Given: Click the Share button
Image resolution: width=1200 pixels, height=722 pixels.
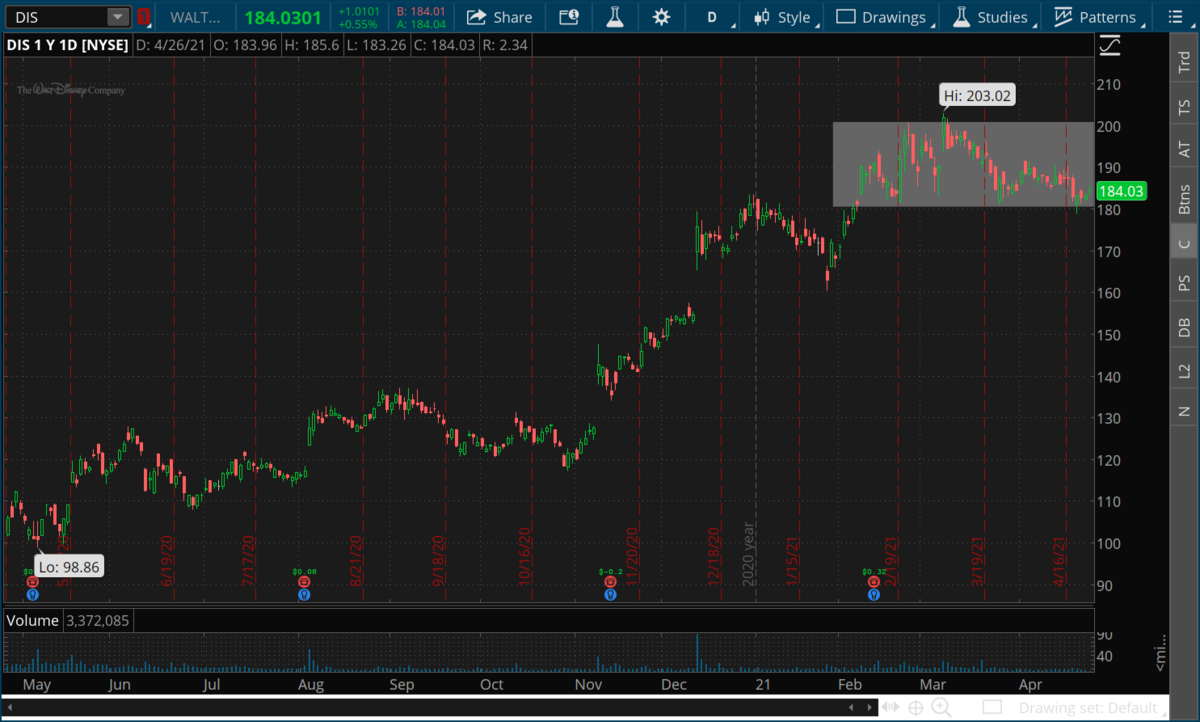Looking at the screenshot, I should (x=500, y=17).
